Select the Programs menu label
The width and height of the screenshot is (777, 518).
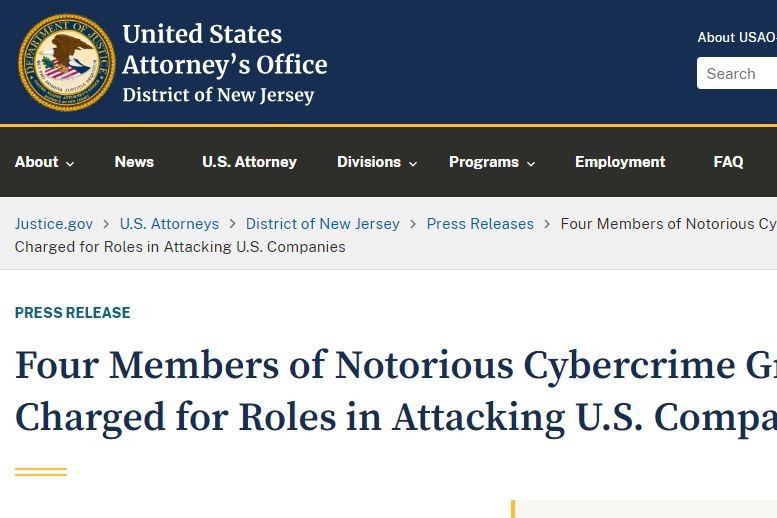click(x=483, y=162)
